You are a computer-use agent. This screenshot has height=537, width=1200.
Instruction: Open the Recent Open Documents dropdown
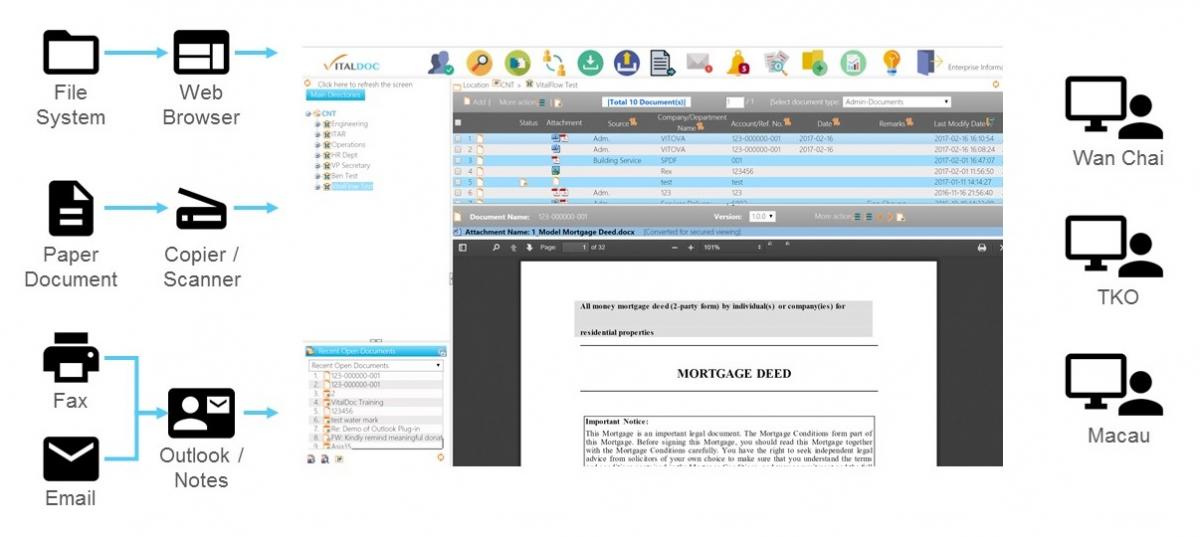click(x=375, y=365)
